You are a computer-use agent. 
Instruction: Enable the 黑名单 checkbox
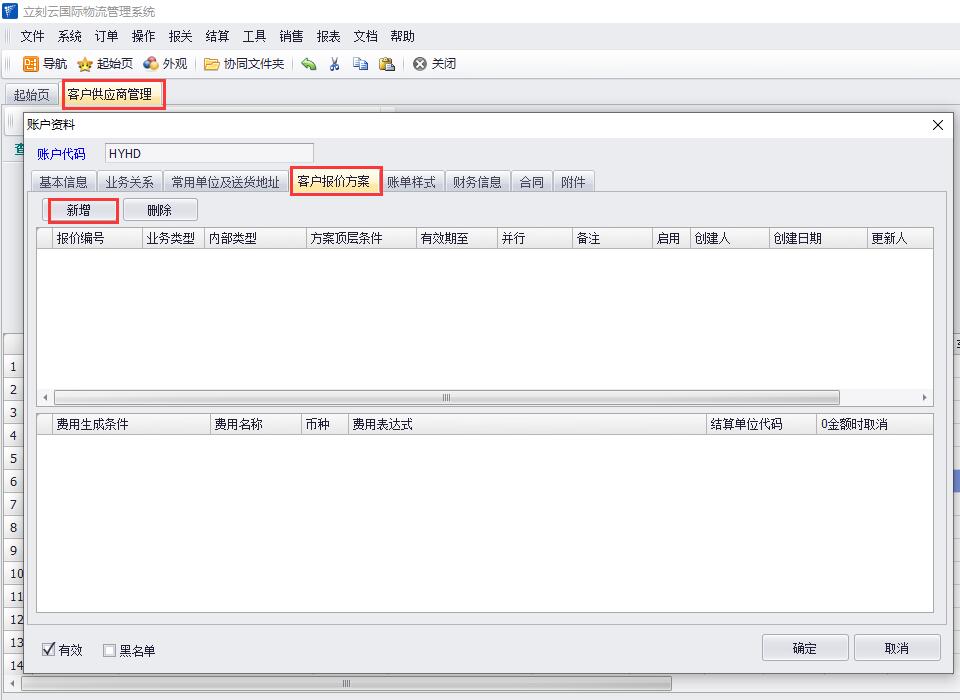click(110, 650)
